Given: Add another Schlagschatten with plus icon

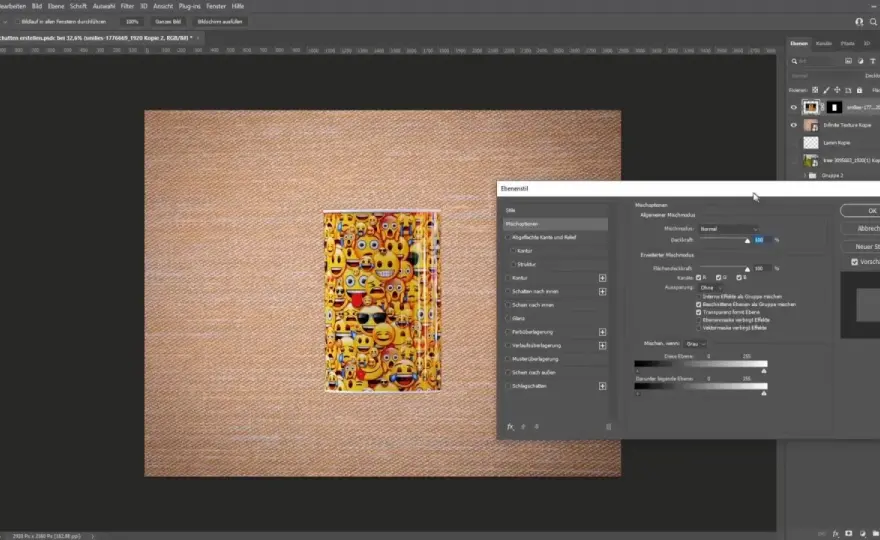Looking at the screenshot, I should click(x=602, y=386).
